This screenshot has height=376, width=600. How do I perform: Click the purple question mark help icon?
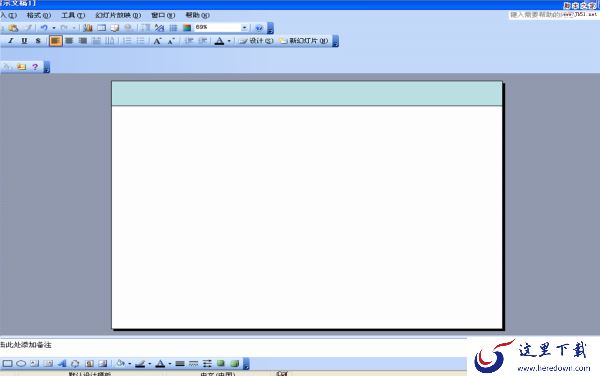[35, 67]
